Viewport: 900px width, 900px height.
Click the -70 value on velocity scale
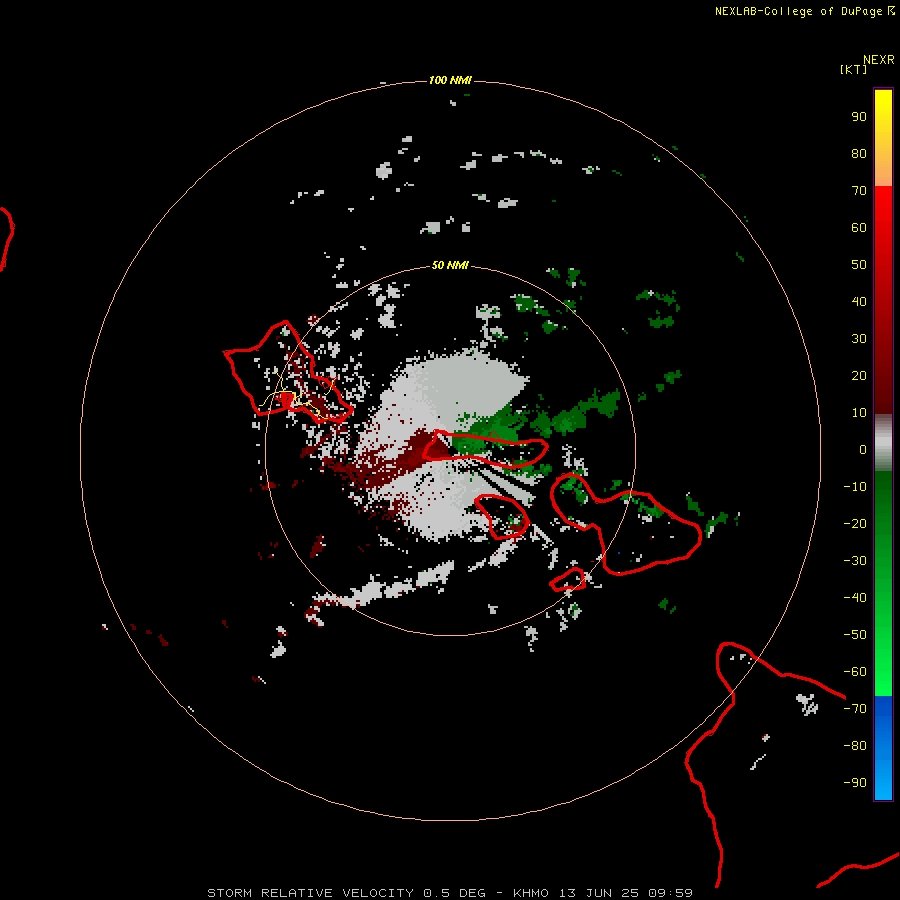(855, 709)
